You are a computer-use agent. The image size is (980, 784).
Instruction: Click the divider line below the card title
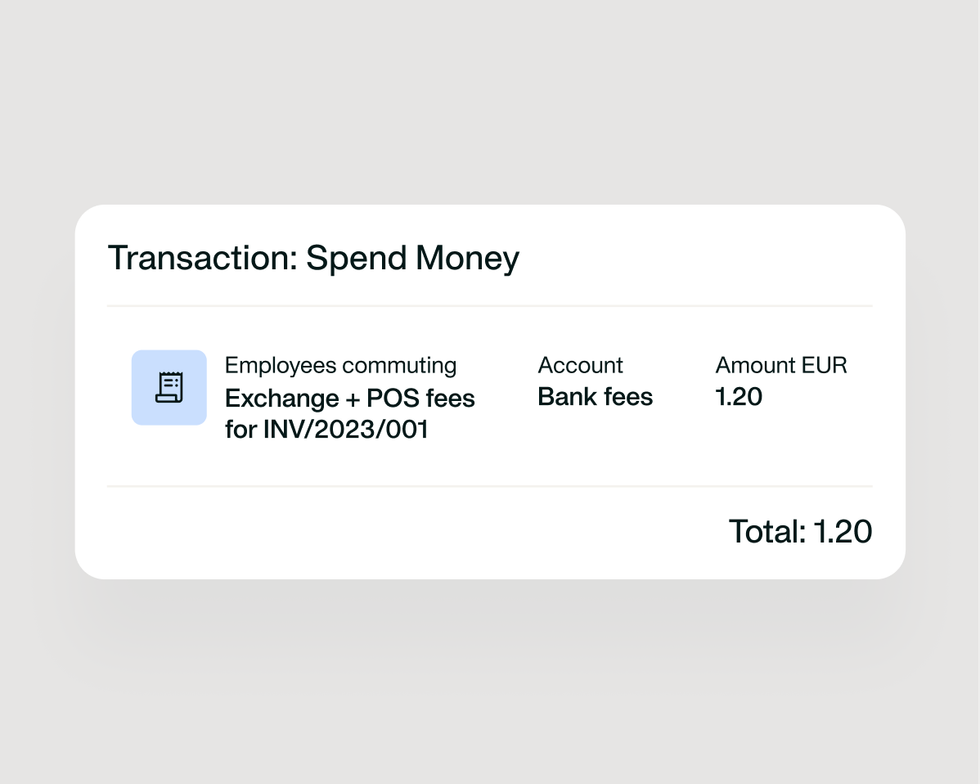[490, 306]
